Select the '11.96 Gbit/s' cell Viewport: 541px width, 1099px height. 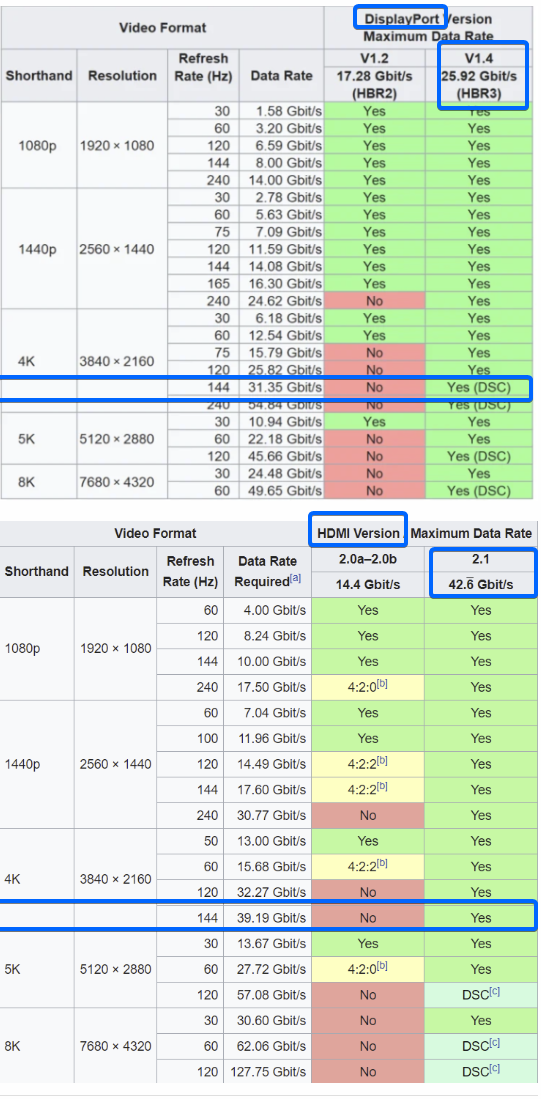(267, 738)
